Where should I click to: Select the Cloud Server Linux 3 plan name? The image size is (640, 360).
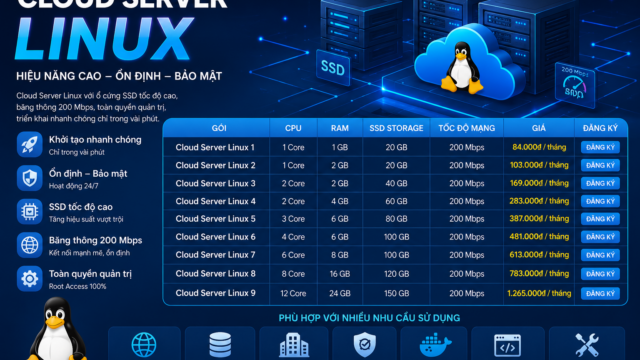tap(216, 183)
